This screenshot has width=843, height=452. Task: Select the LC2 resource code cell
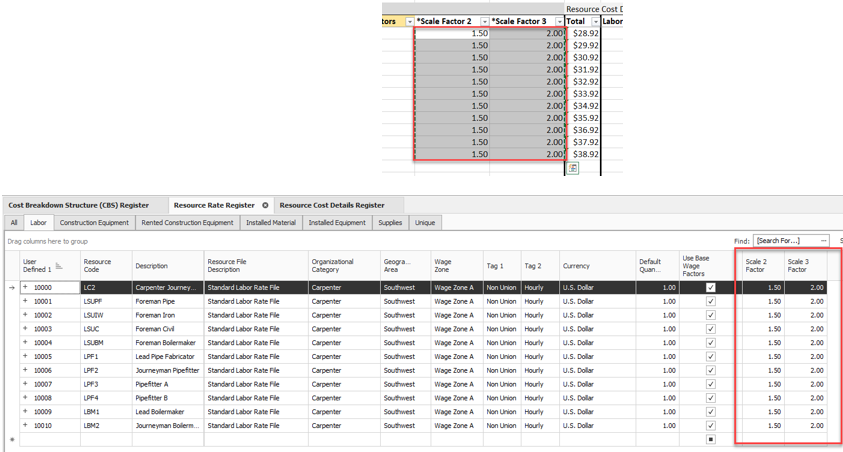pos(106,288)
